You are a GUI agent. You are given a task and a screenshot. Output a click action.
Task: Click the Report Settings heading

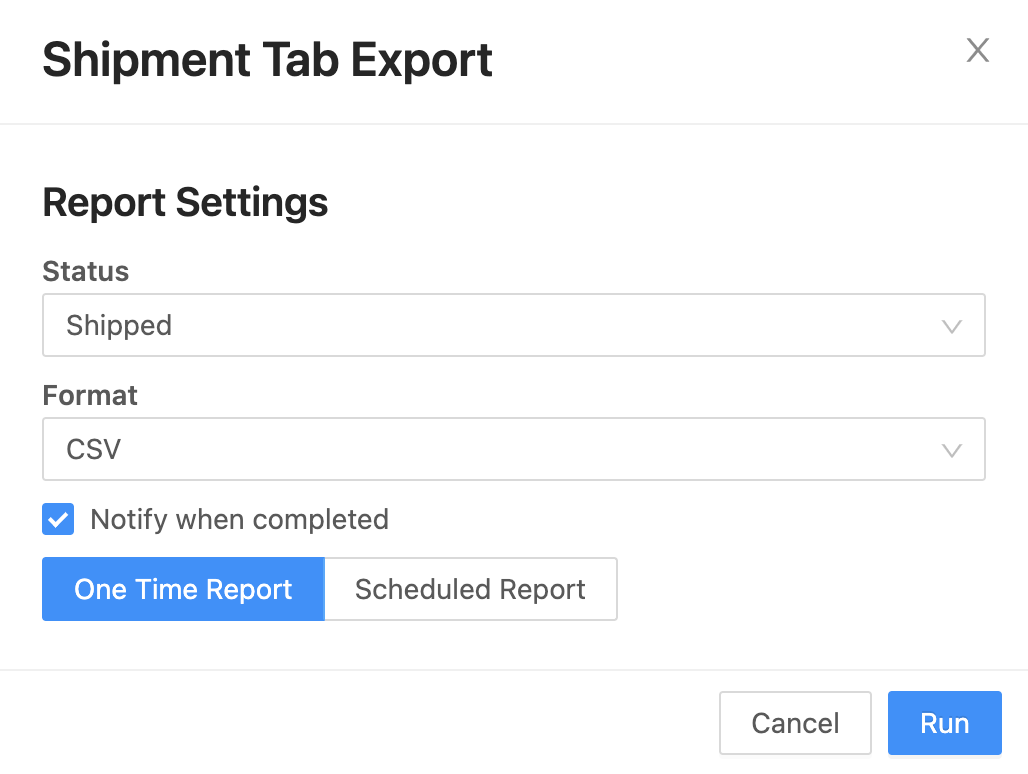click(185, 203)
